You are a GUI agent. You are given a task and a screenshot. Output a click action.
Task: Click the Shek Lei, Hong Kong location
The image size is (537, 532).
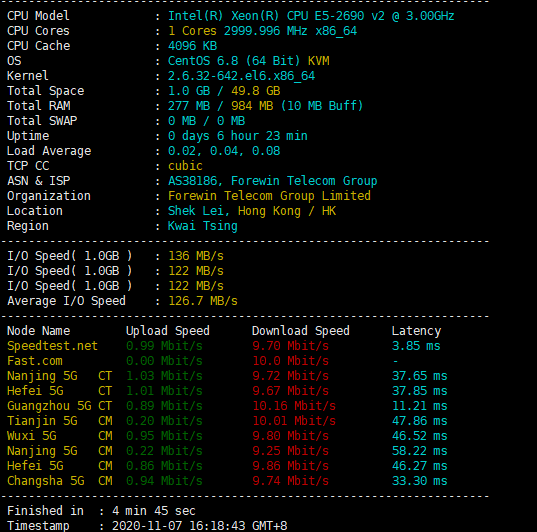(x=252, y=211)
